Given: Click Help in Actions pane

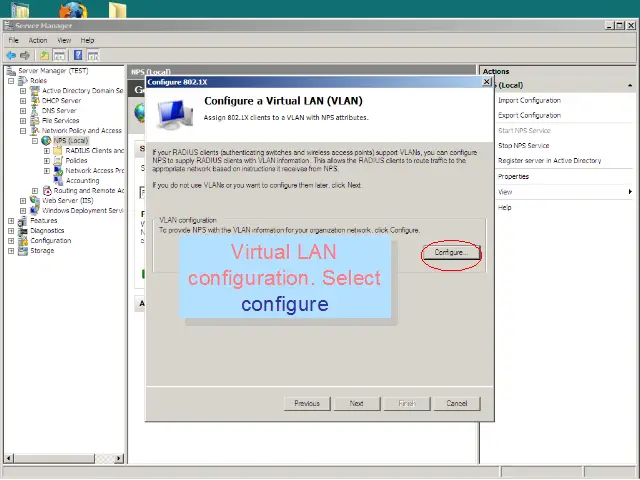Looking at the screenshot, I should [504, 207].
